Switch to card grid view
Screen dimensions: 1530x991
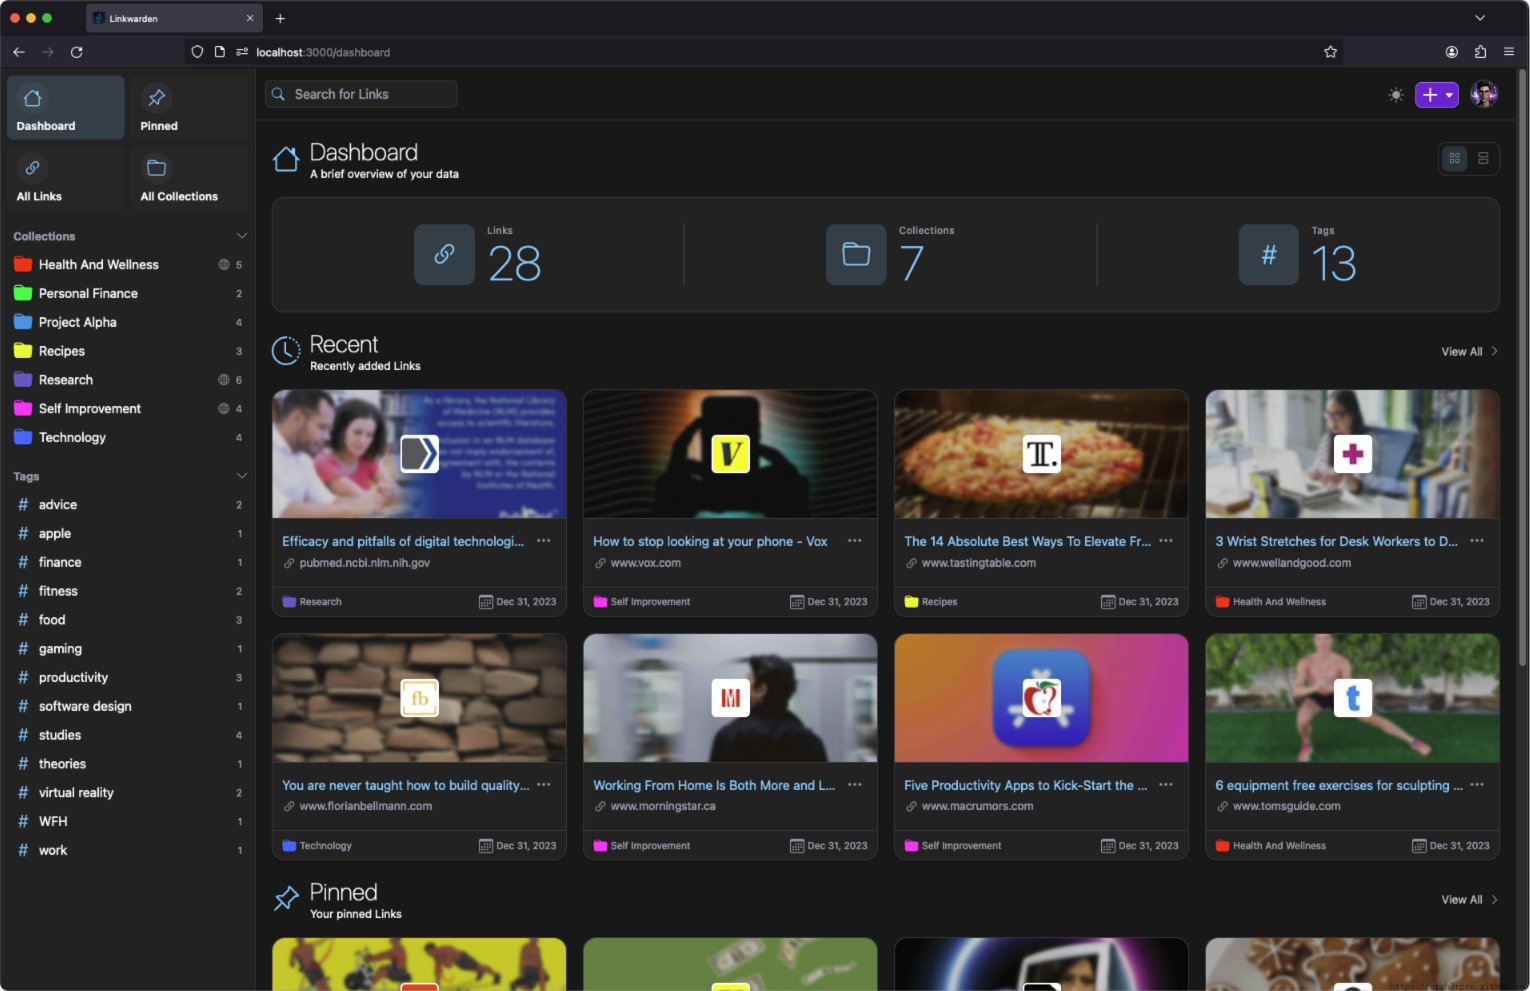coord(1455,158)
